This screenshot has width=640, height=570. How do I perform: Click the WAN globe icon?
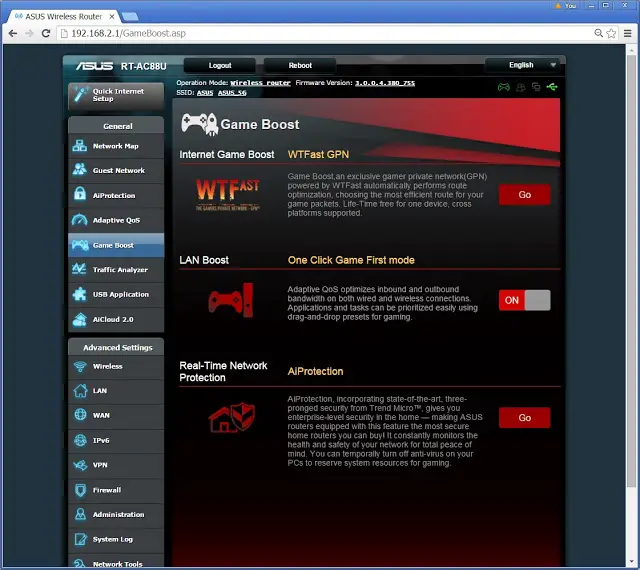pos(80,415)
